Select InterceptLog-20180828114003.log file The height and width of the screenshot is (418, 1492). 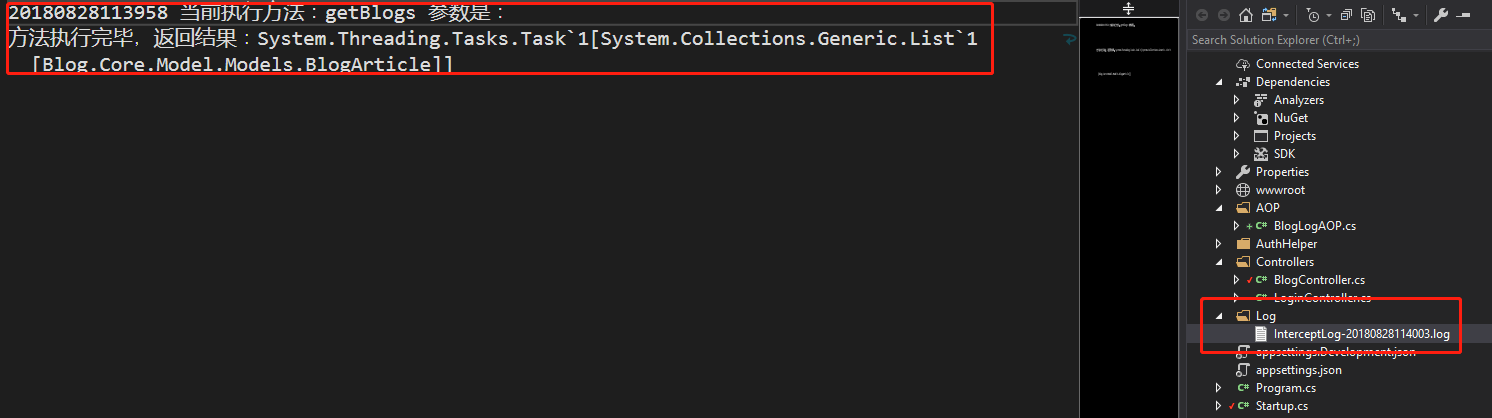[x=1361, y=334]
